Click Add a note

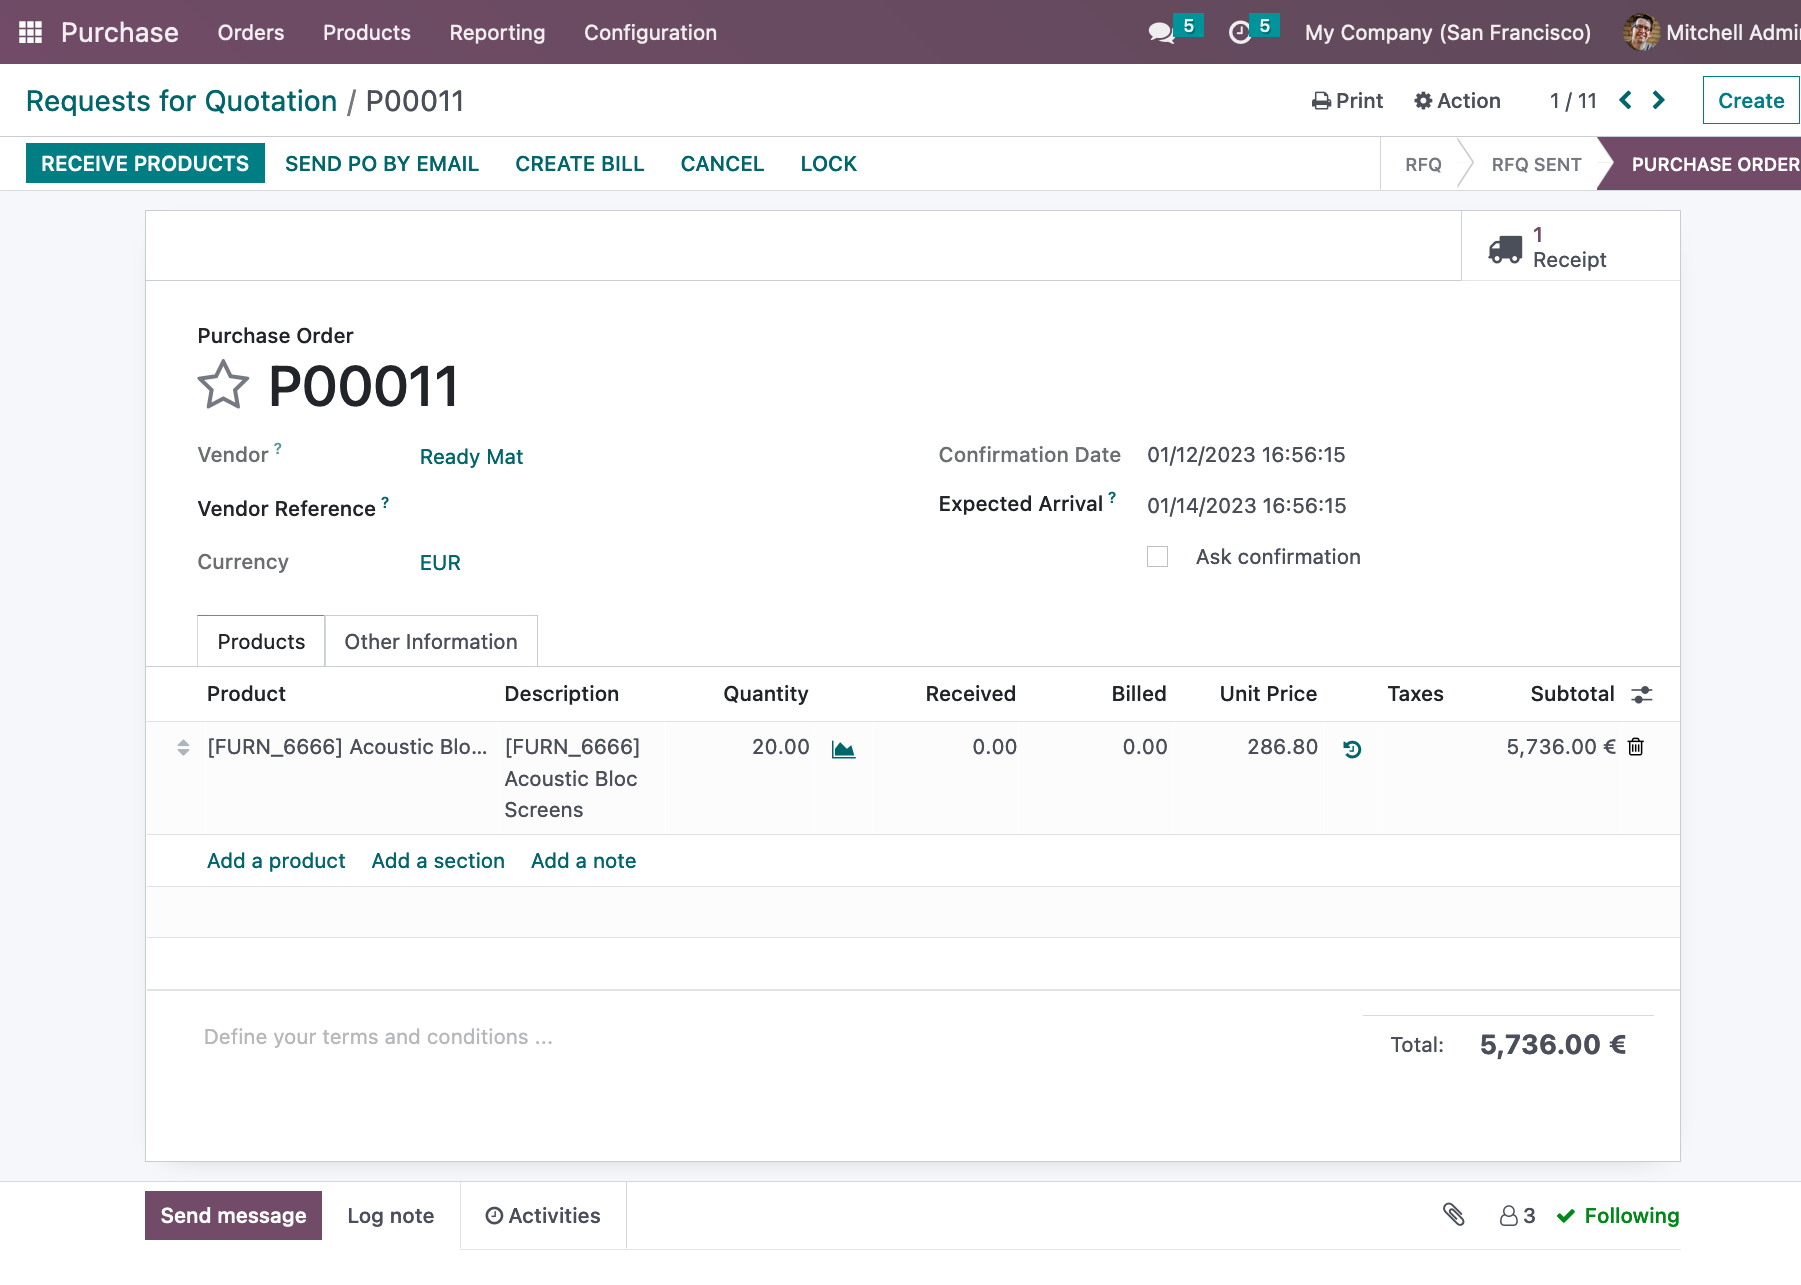[x=583, y=861]
